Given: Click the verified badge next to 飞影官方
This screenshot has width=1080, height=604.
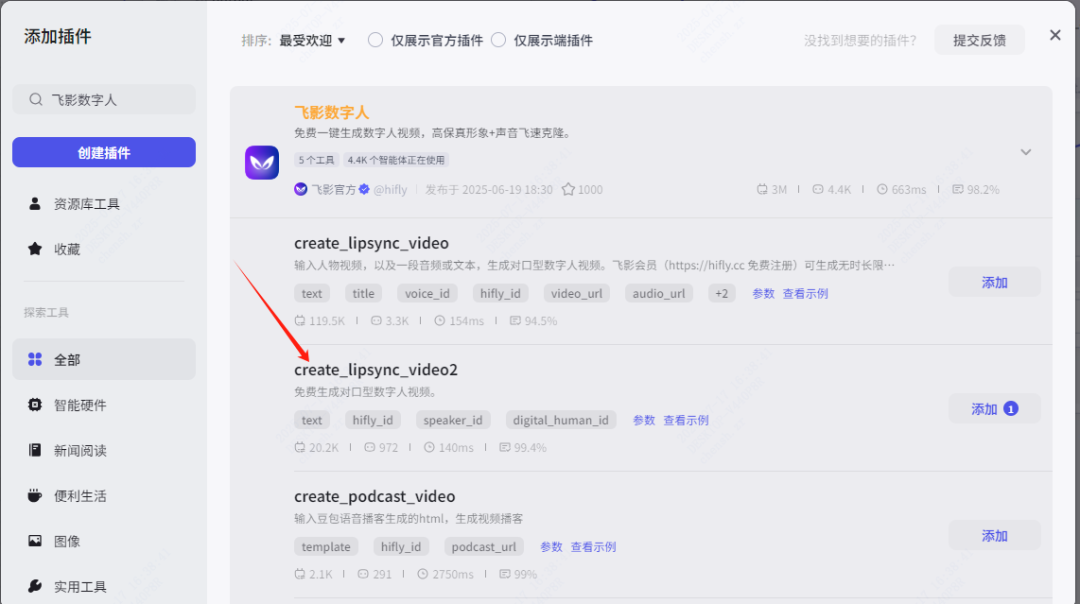Looking at the screenshot, I should pyautogui.click(x=364, y=189).
